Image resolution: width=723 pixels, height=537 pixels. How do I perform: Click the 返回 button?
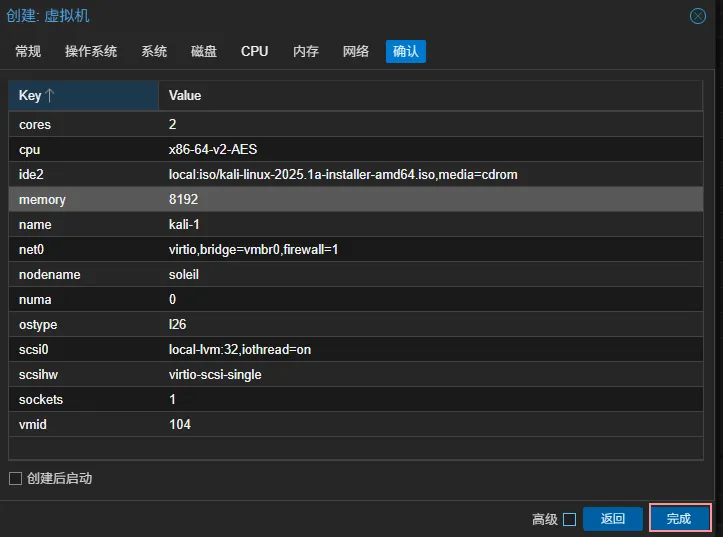[x=613, y=519]
